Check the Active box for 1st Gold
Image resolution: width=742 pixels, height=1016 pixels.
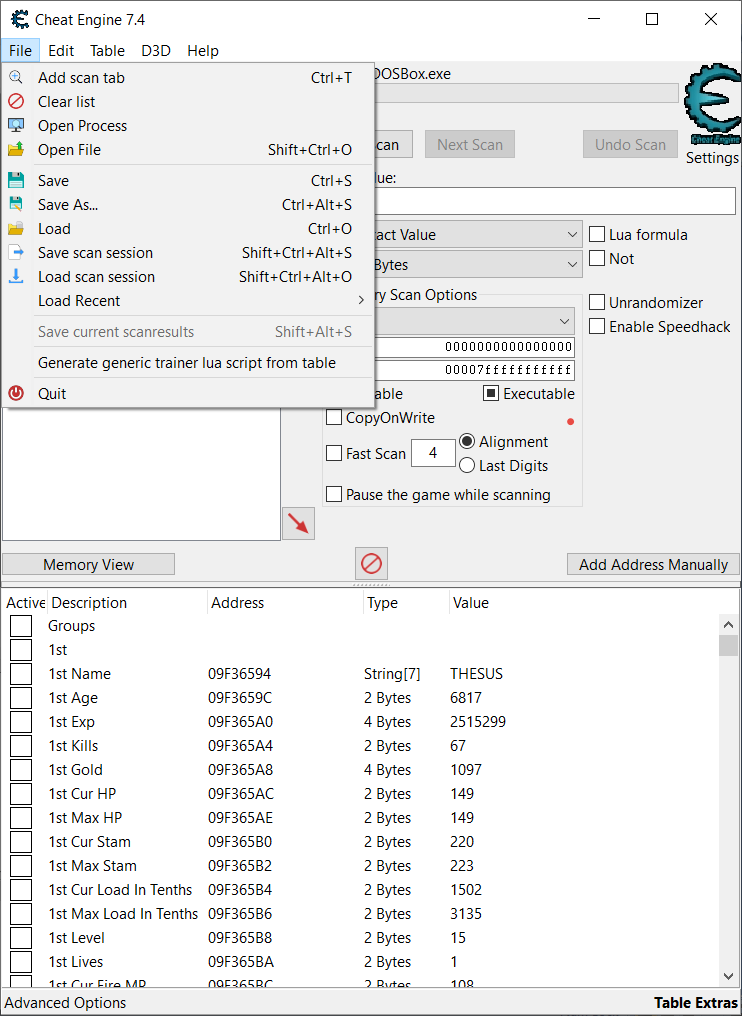tap(21, 770)
